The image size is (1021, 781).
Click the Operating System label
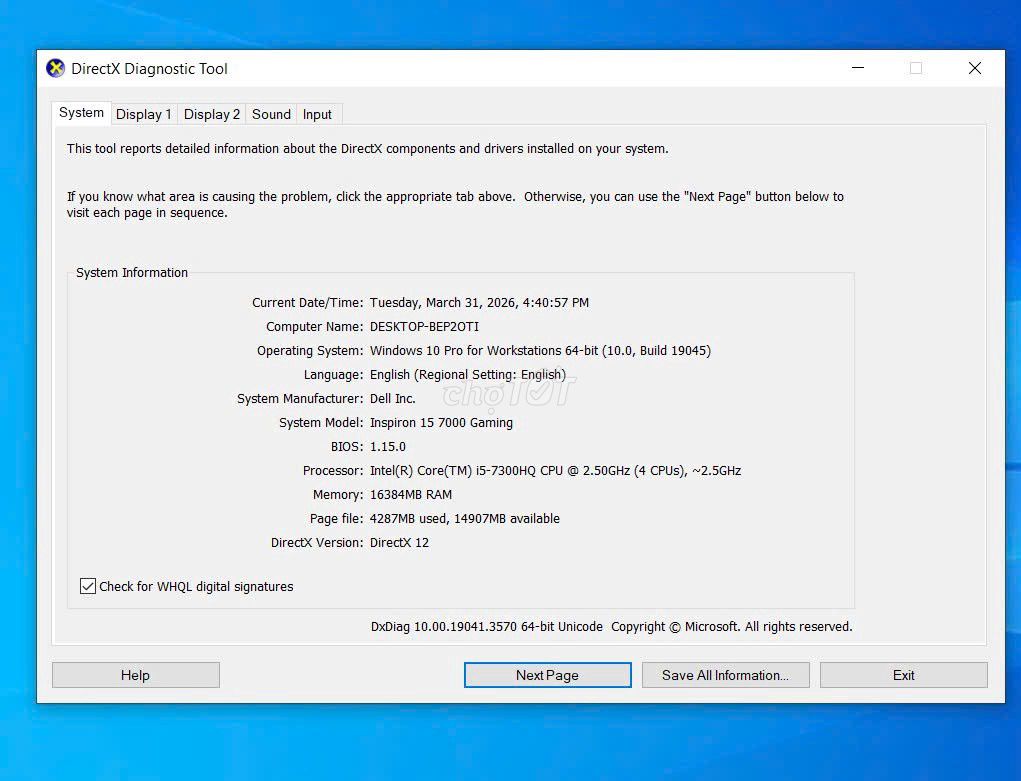(310, 350)
